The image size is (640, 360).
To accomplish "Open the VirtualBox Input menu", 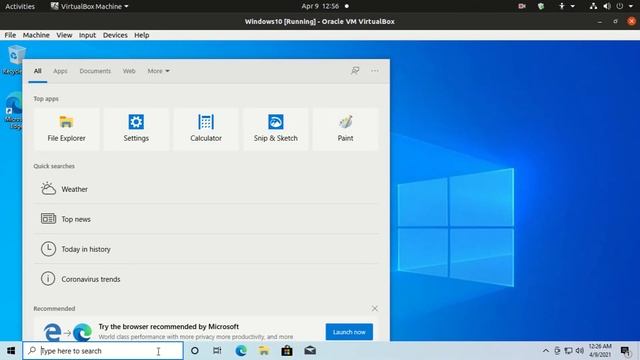I will (x=87, y=35).
